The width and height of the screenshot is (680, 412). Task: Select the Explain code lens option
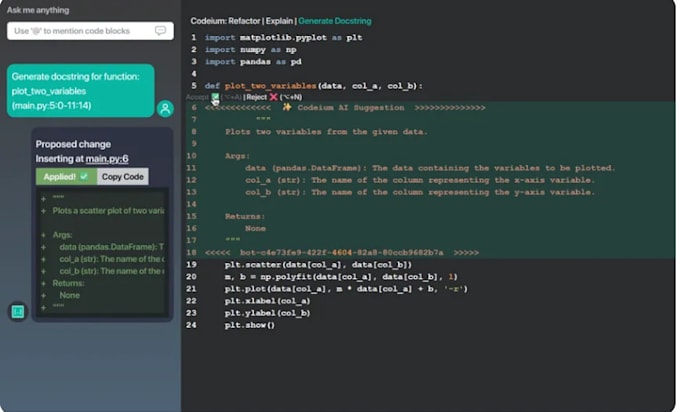(x=279, y=21)
